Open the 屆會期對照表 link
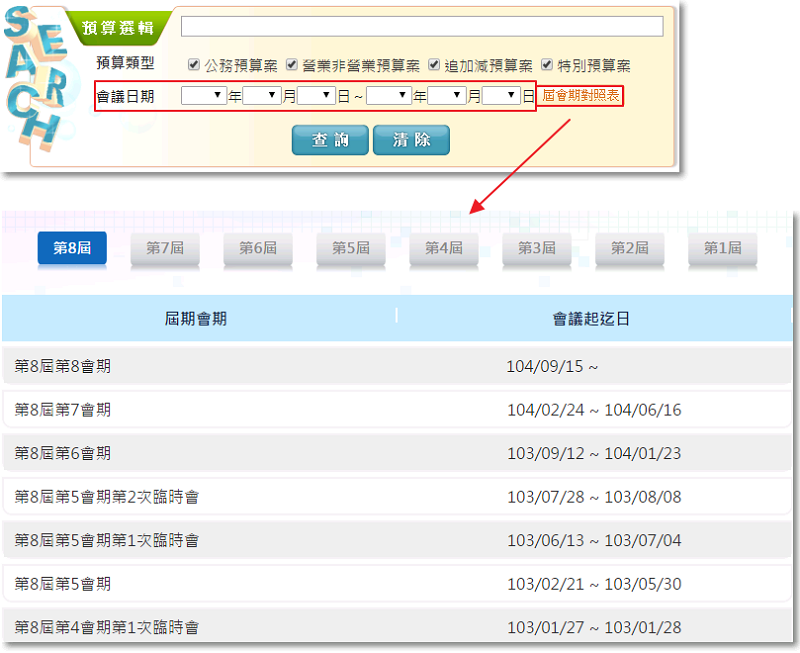 582,97
